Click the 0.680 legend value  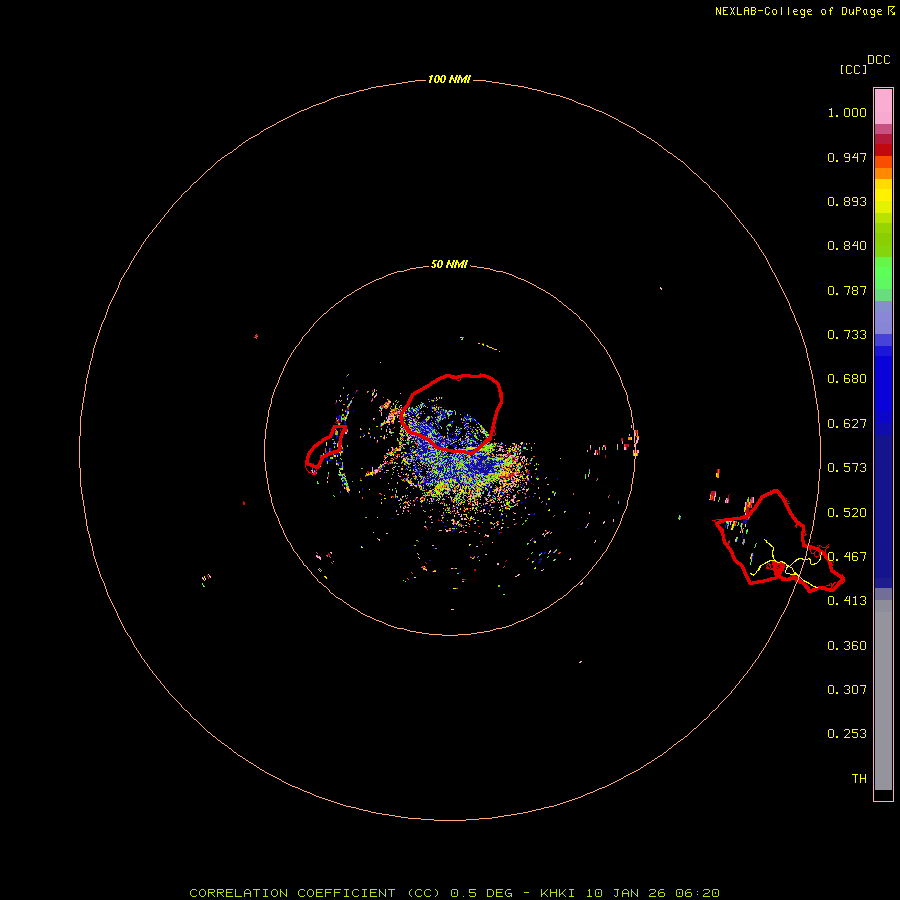coord(847,379)
